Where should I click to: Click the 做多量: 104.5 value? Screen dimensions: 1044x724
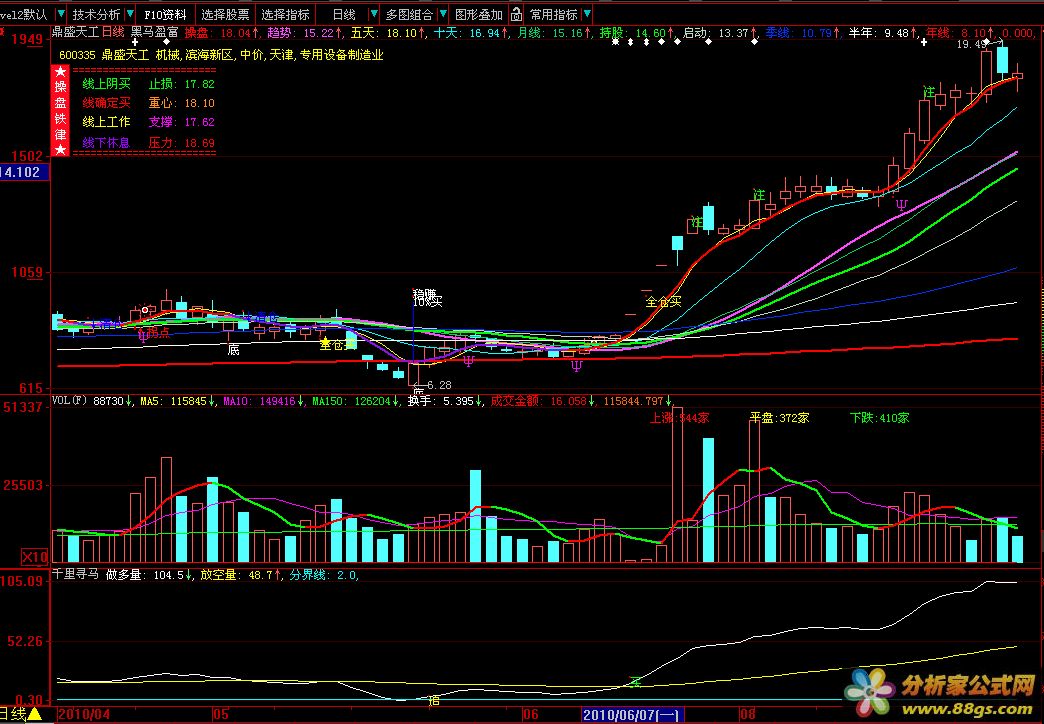point(150,574)
